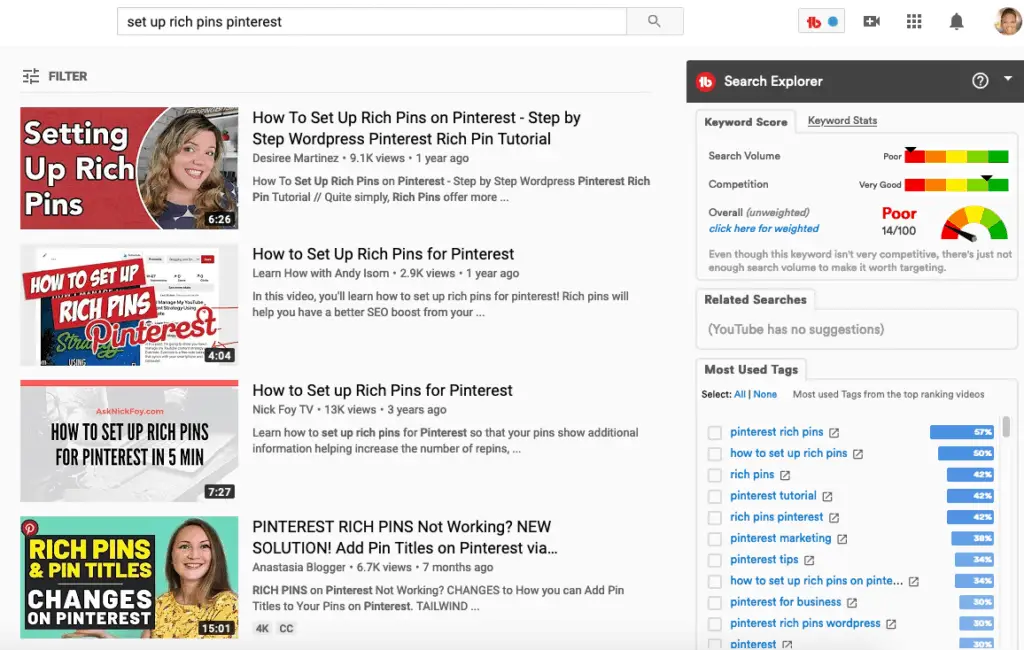Open the user account avatar

coord(1008,22)
